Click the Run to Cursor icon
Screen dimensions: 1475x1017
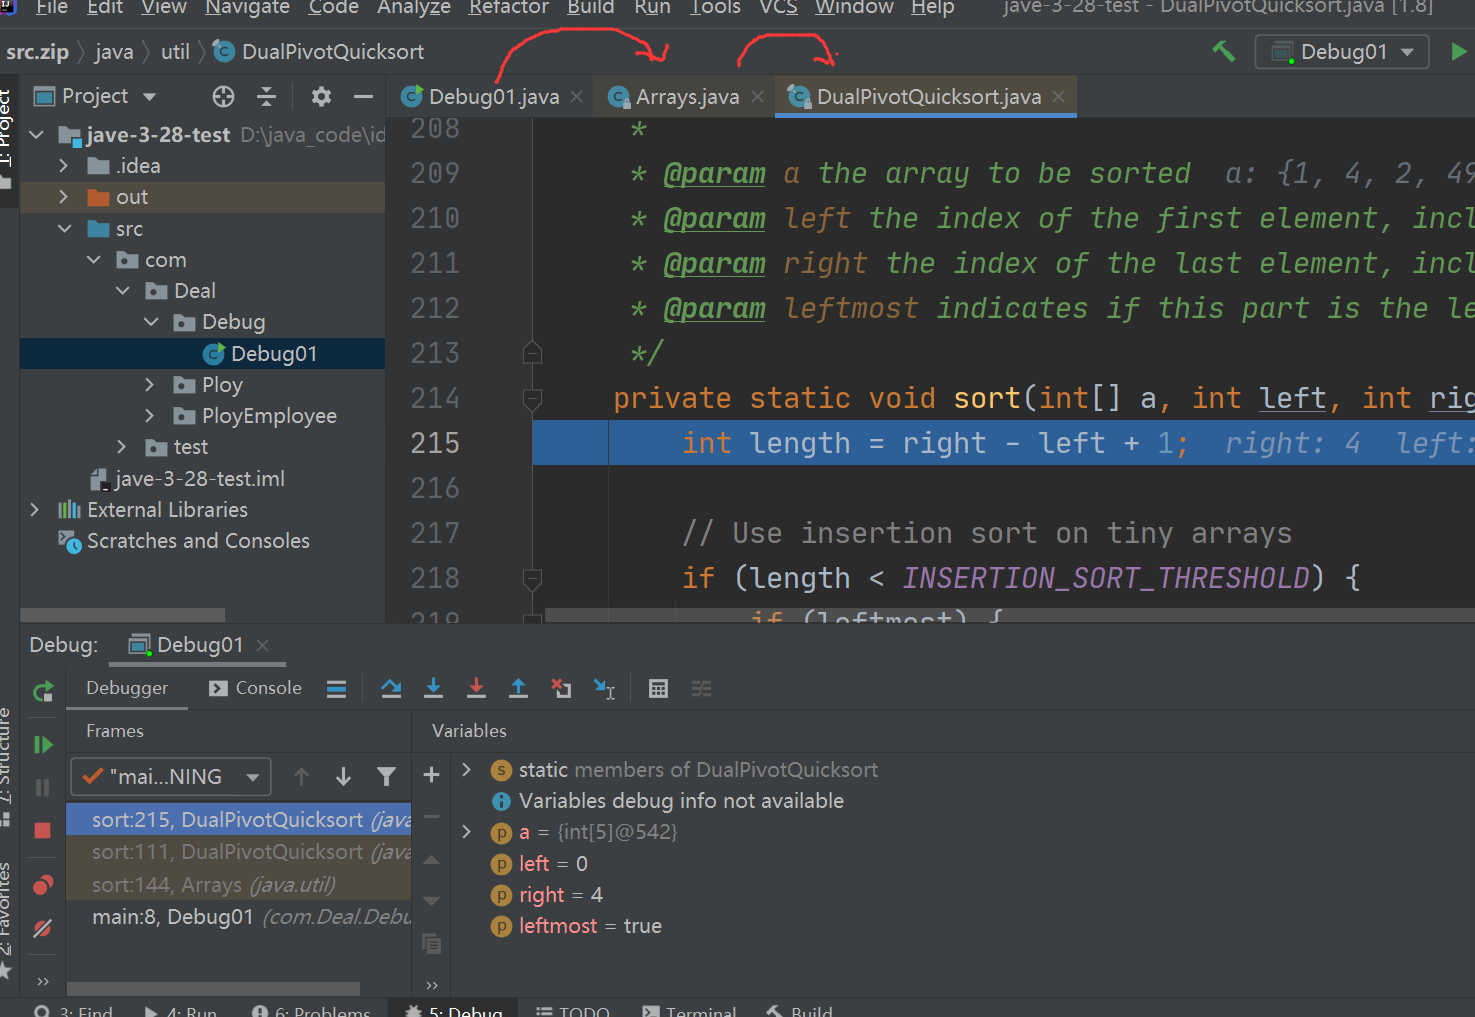click(604, 689)
